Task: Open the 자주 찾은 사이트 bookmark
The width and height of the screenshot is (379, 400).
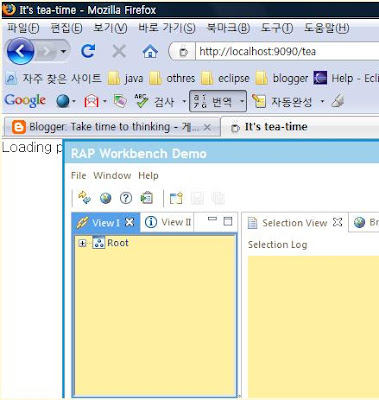Action: [54, 78]
